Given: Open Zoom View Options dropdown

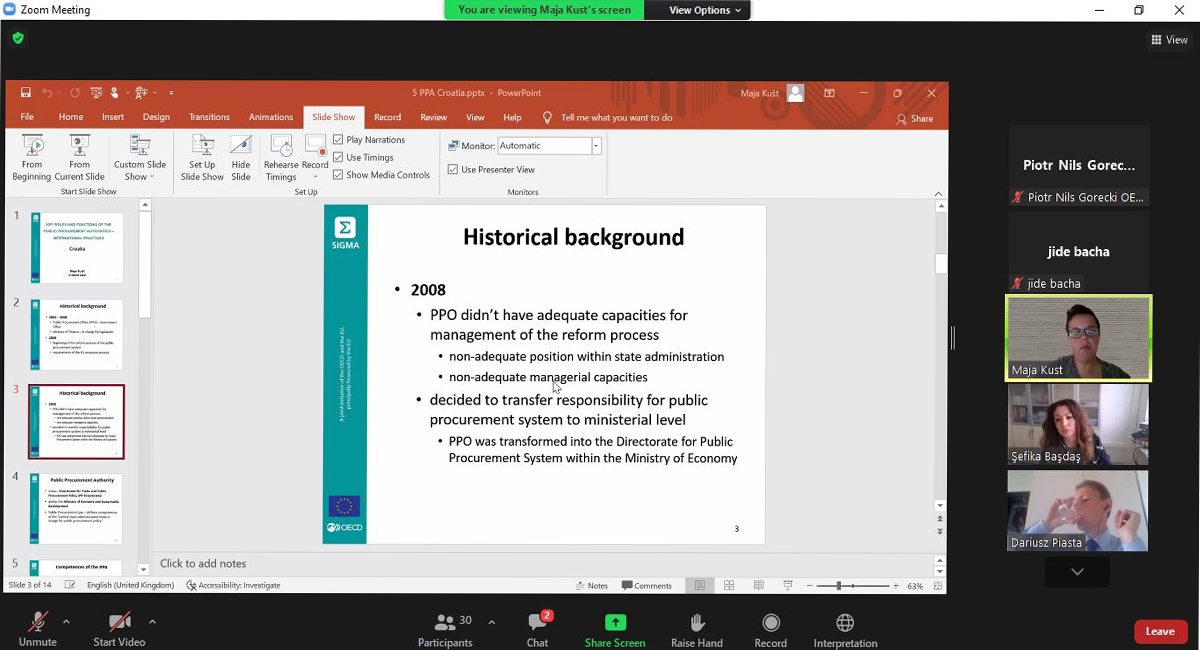Looking at the screenshot, I should (x=704, y=10).
